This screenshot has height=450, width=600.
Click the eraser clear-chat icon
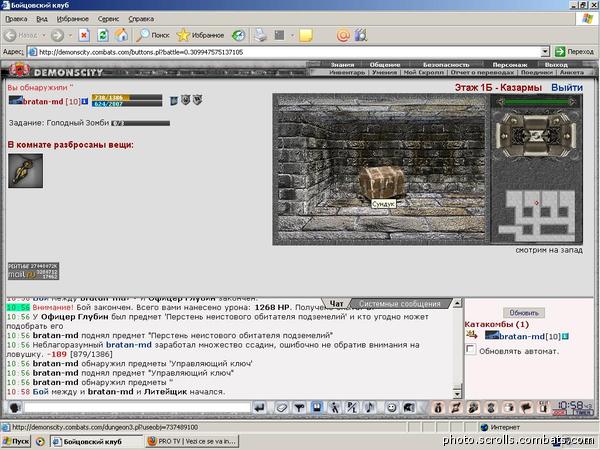[x=282, y=408]
